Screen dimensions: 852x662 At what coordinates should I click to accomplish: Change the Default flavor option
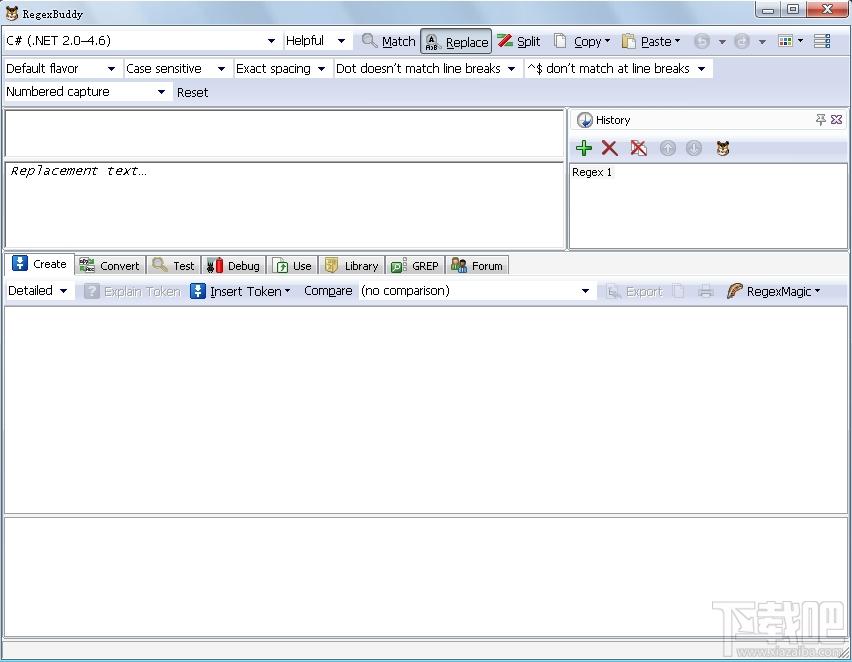[61, 68]
